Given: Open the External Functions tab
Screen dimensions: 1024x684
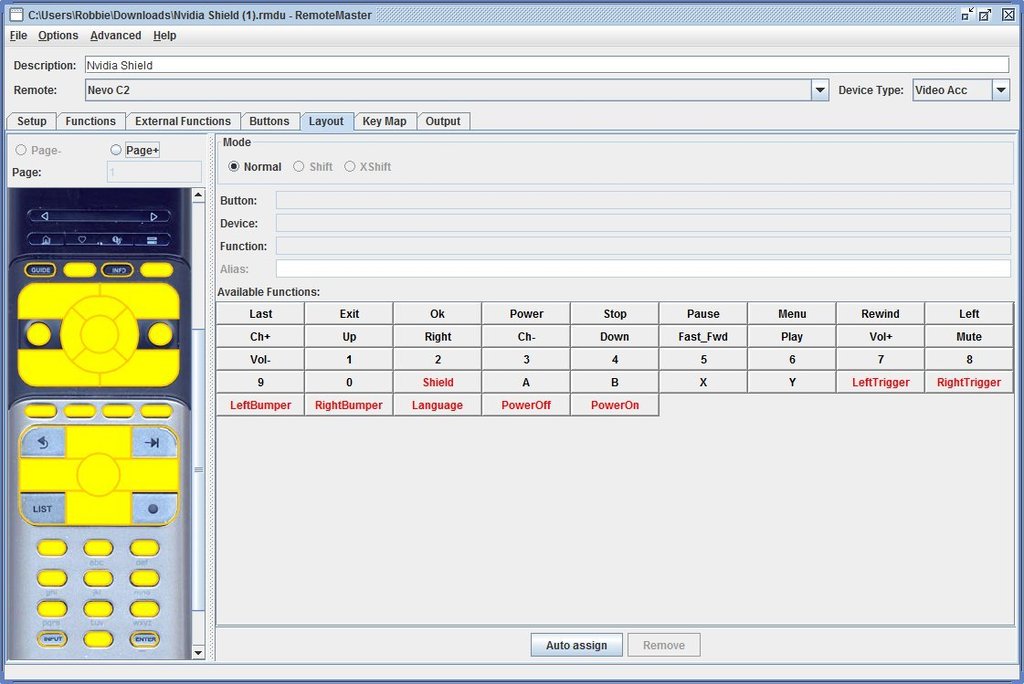Looking at the screenshot, I should pos(183,121).
